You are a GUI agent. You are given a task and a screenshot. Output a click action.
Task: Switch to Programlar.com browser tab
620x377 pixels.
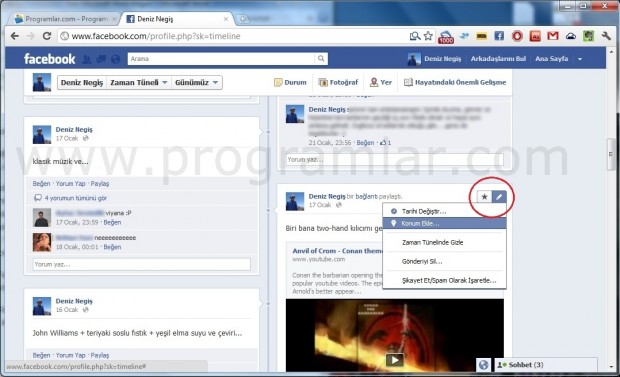(x=65, y=19)
